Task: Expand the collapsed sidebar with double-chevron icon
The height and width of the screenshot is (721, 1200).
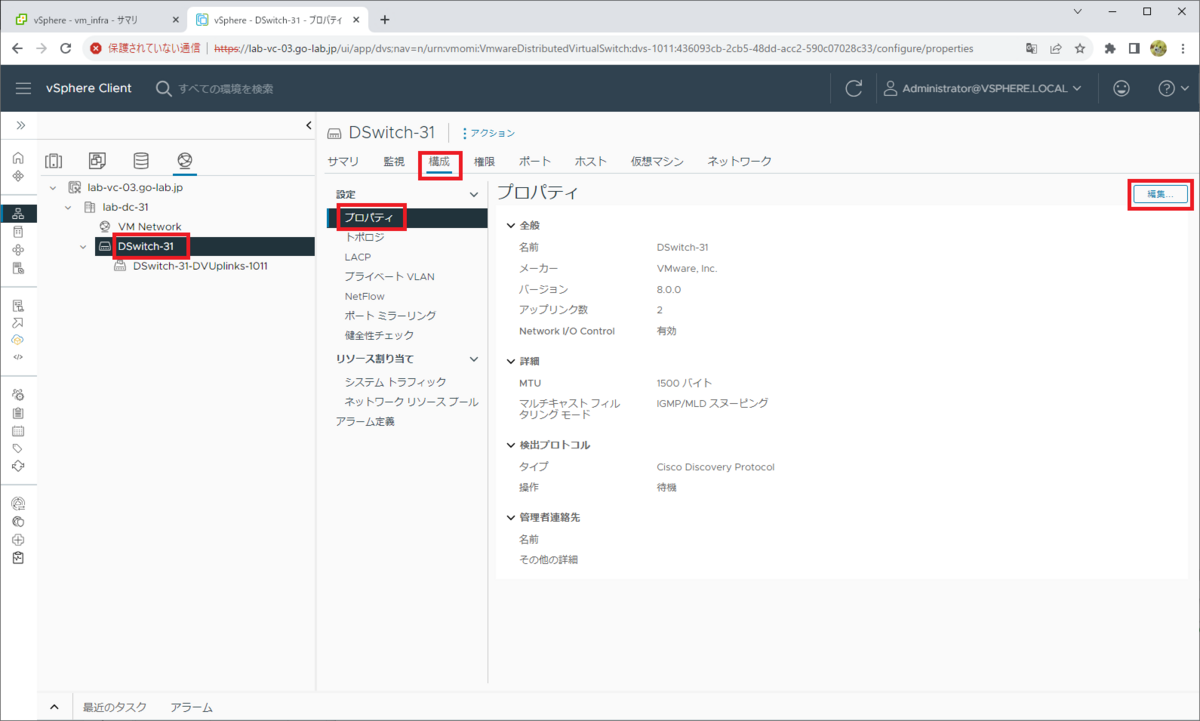Action: point(19,125)
